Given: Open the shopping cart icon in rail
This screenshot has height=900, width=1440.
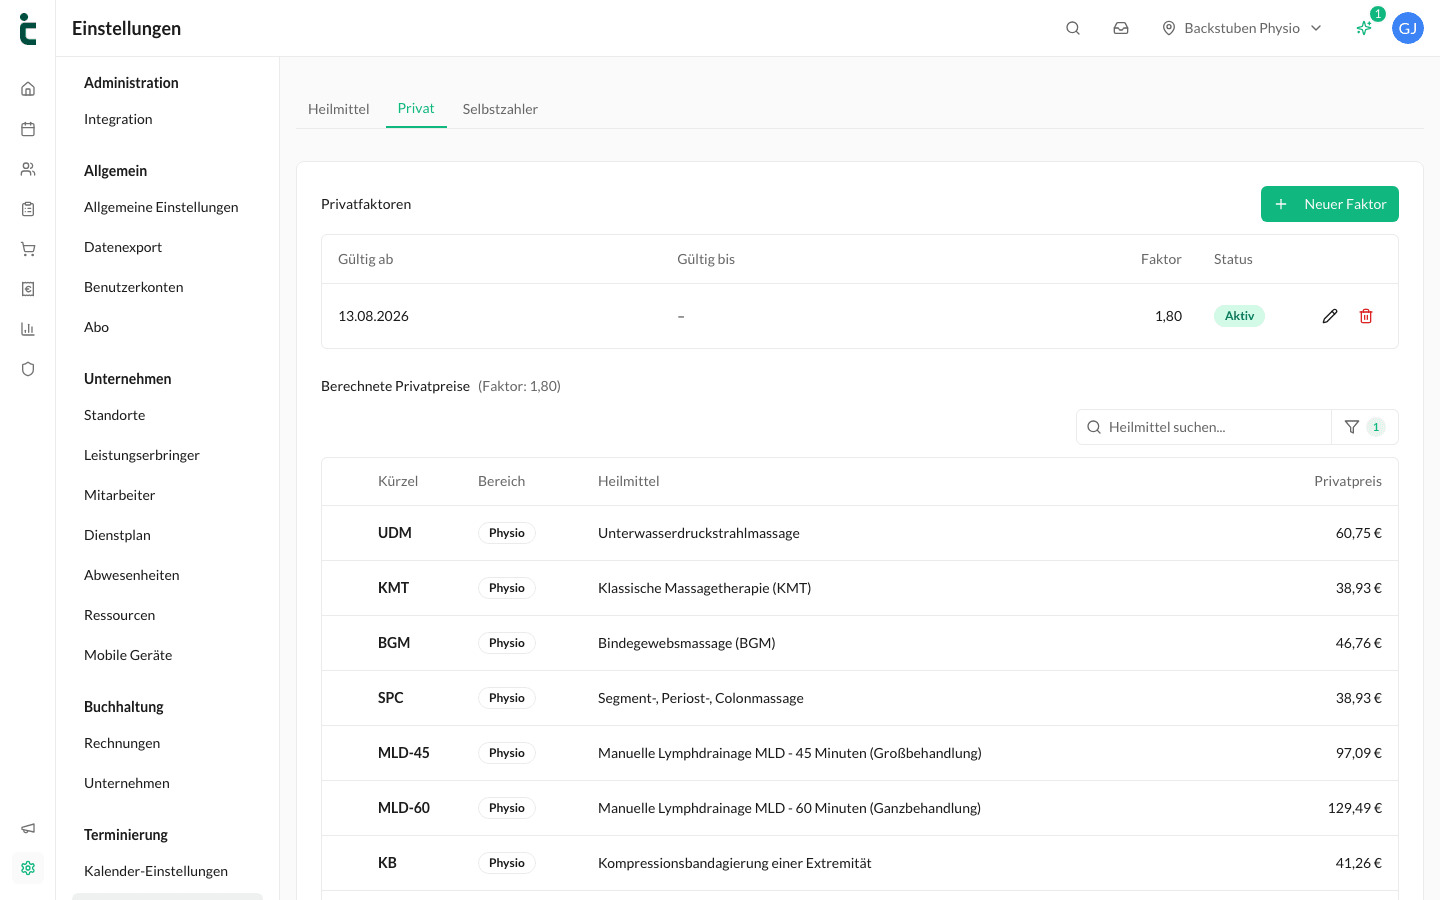Looking at the screenshot, I should coord(28,249).
